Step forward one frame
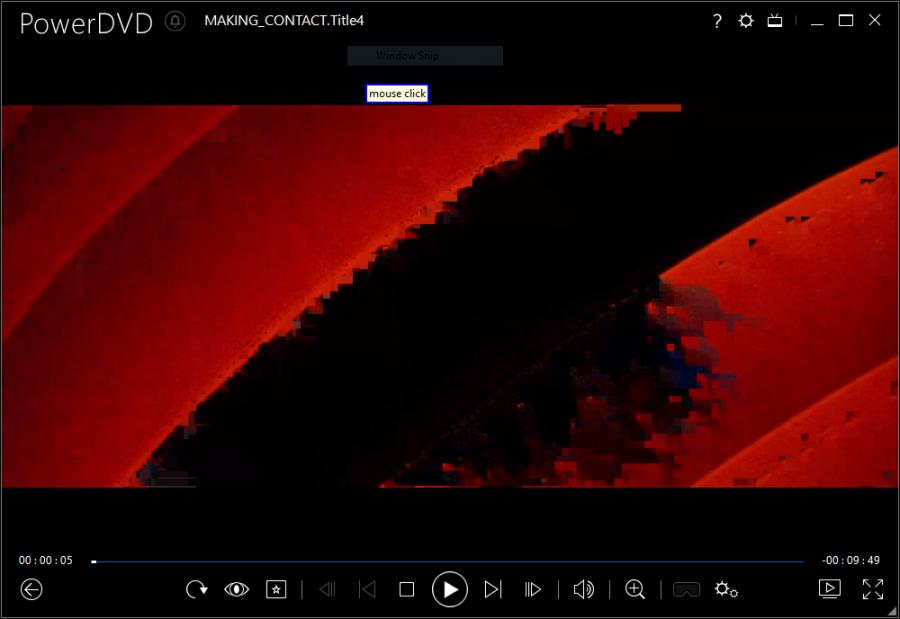900x619 pixels. [x=533, y=589]
